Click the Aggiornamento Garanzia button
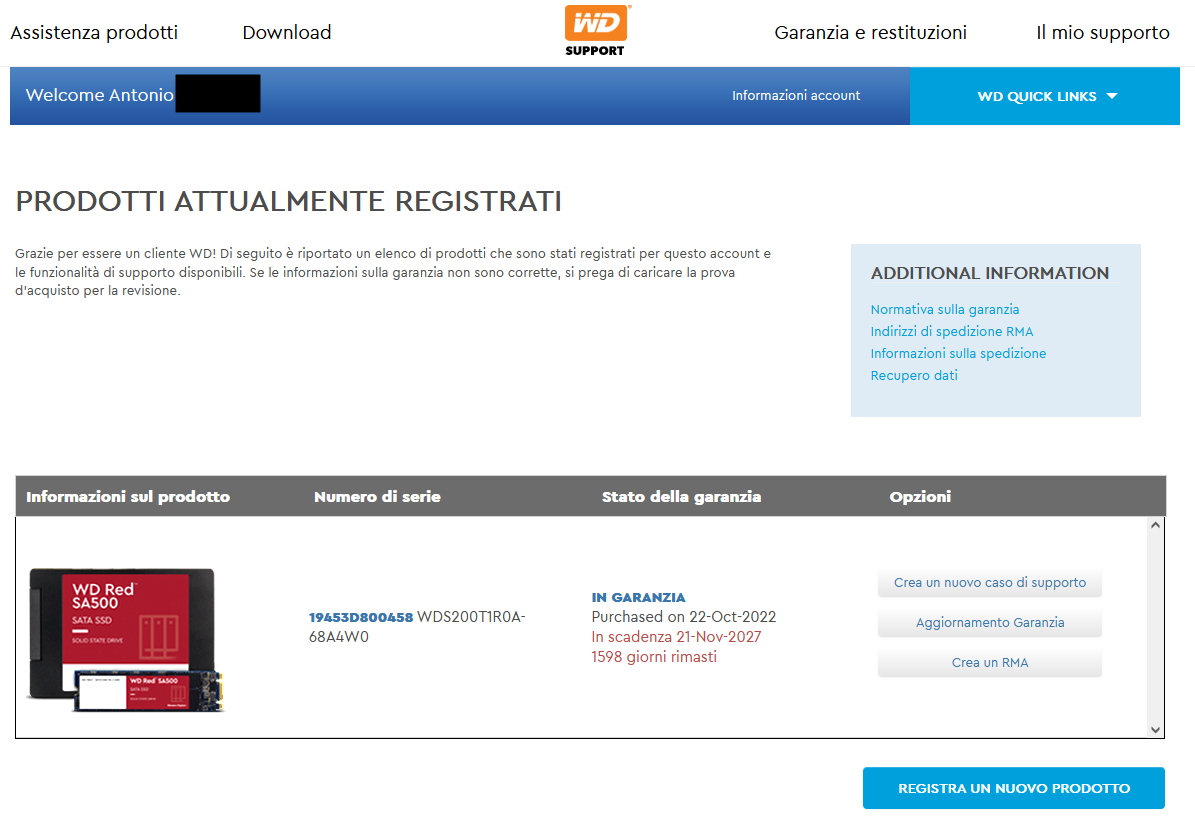This screenshot has height=839, width=1195. pos(989,623)
